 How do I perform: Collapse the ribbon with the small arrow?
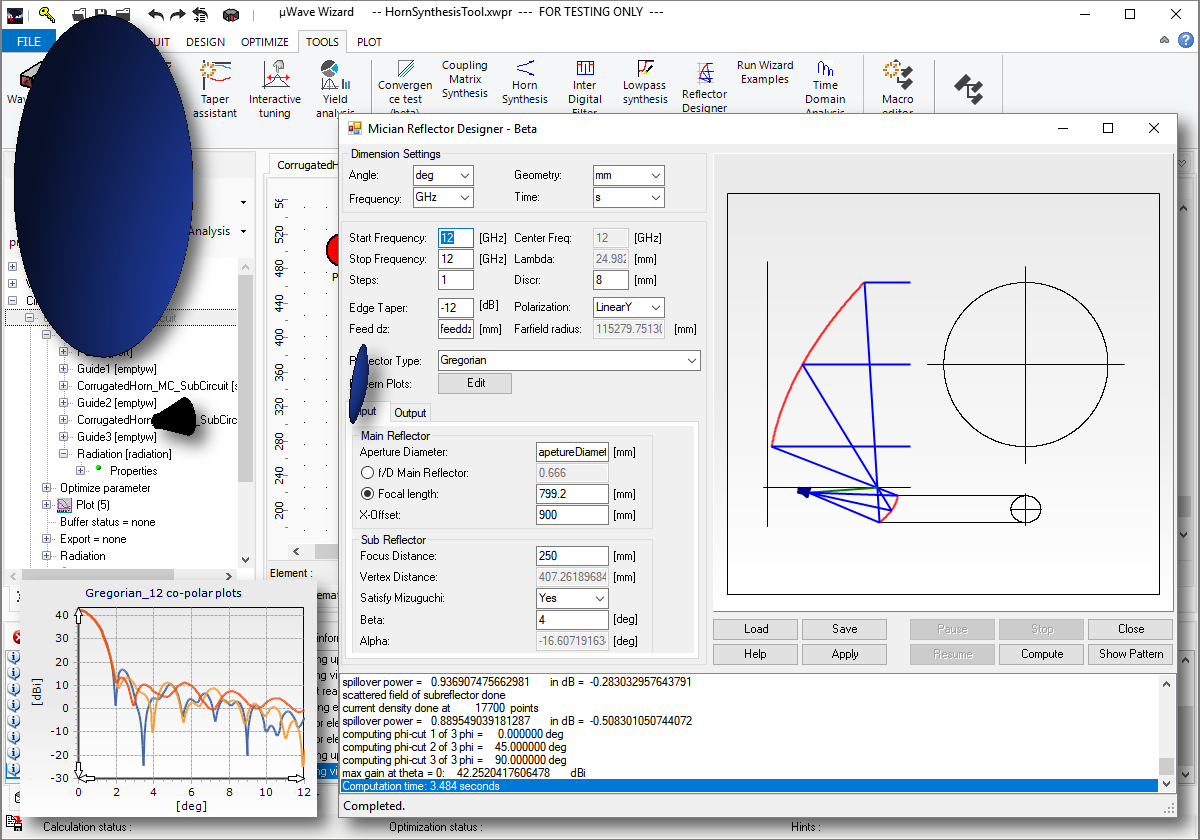[x=1164, y=41]
